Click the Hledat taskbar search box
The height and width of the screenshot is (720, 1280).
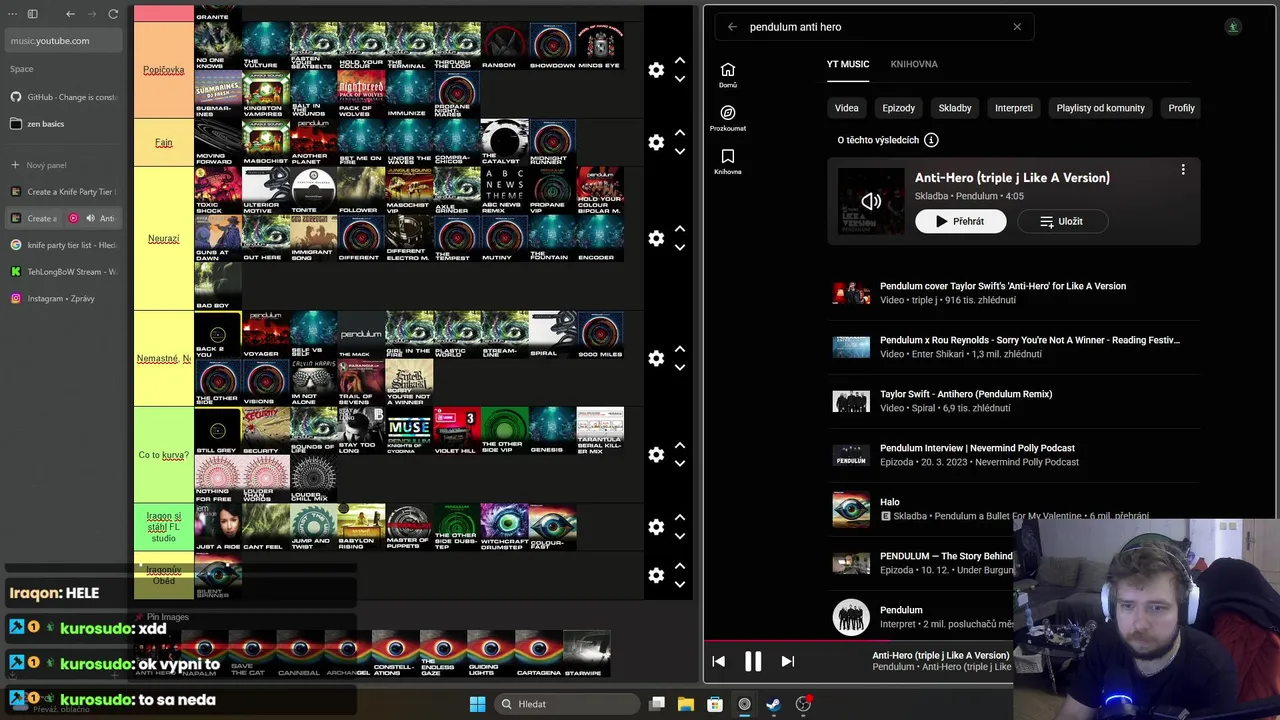click(x=566, y=704)
